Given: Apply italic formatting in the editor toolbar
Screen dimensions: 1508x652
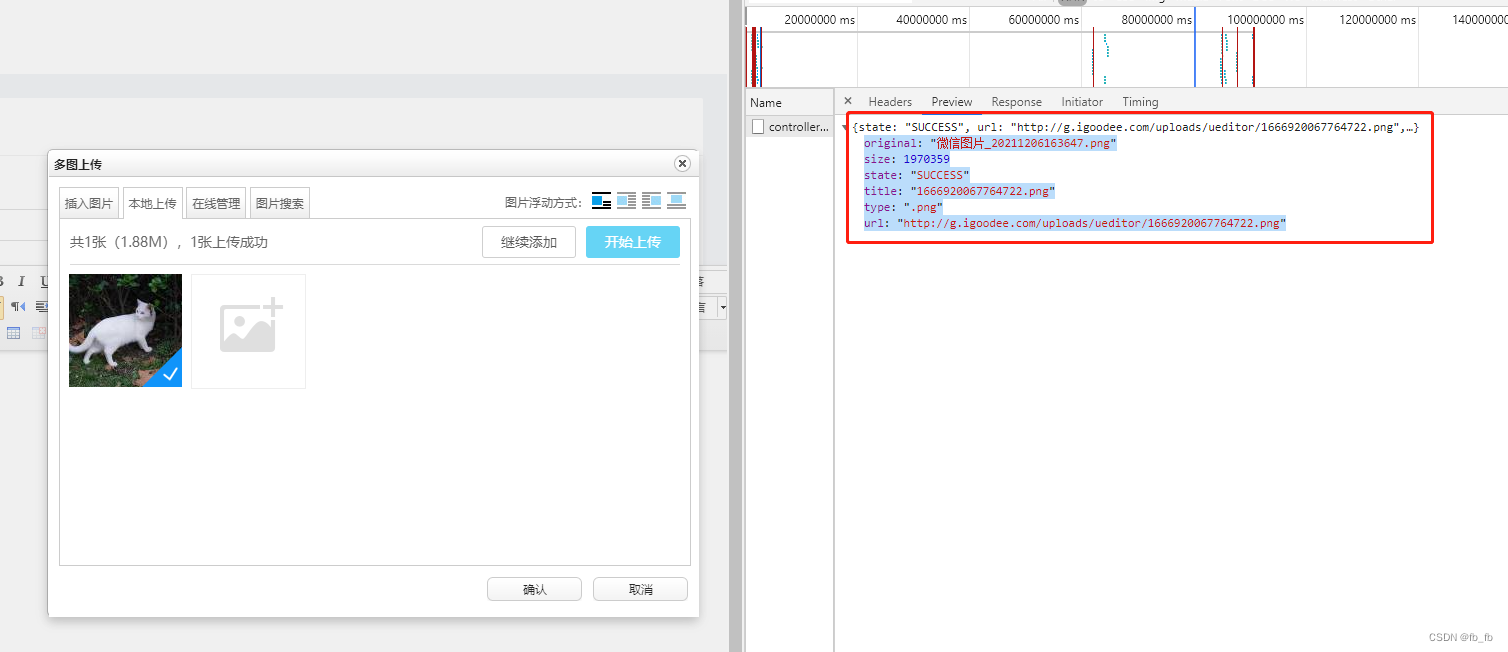Looking at the screenshot, I should point(21,281).
